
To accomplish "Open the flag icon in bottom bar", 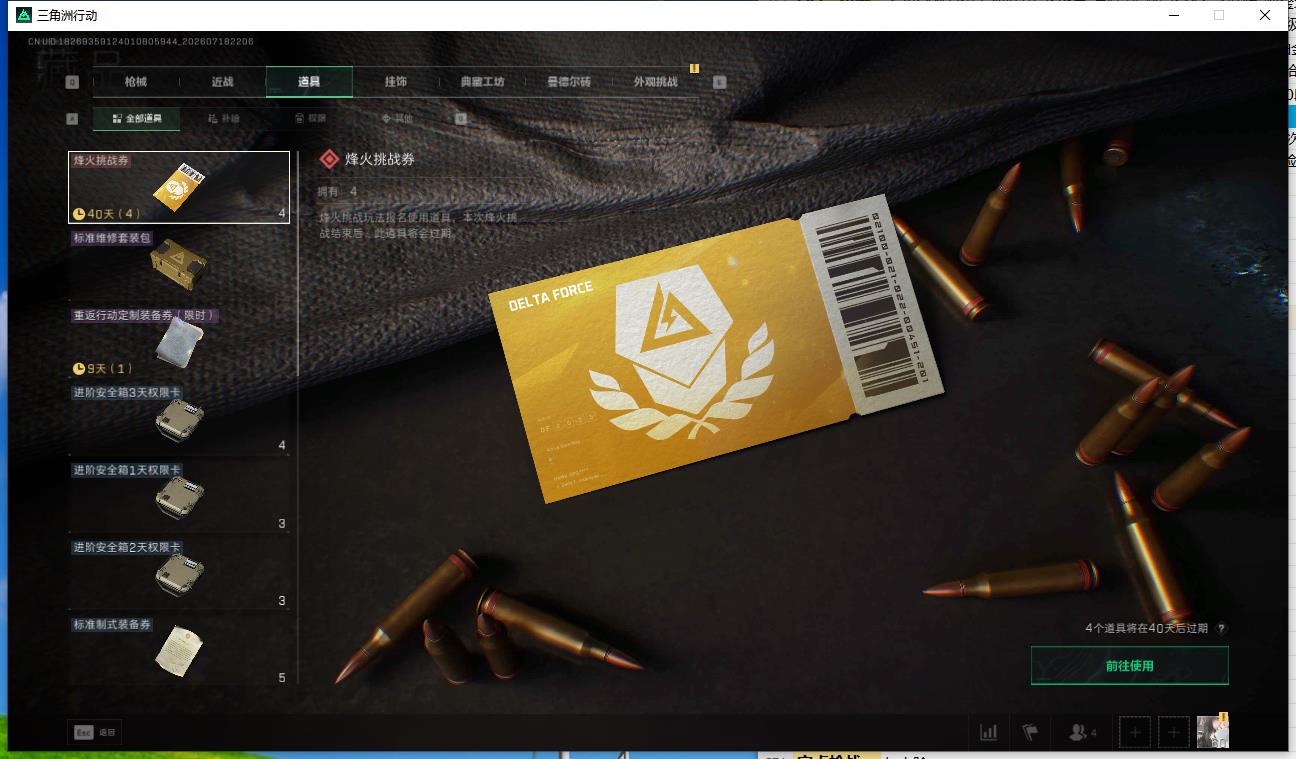I will [x=1030, y=732].
